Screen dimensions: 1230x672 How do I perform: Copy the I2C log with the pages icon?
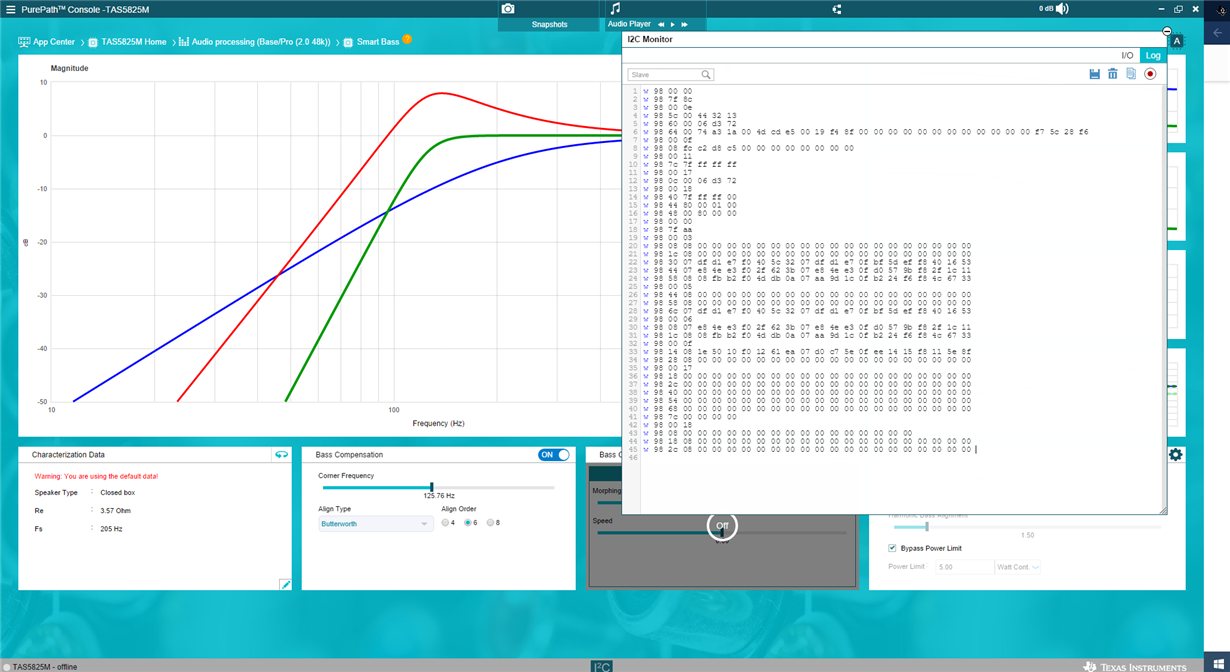pyautogui.click(x=1131, y=74)
